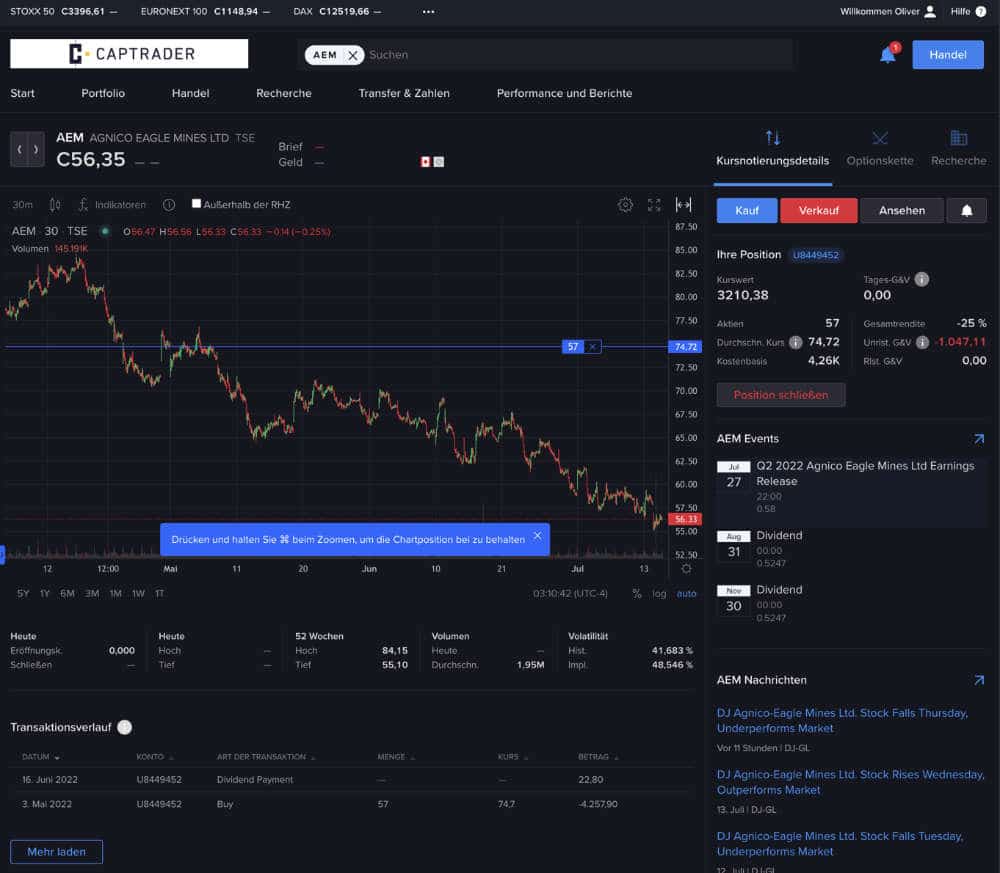Open Transfer & Zahlen menu
The height and width of the screenshot is (873, 1000).
click(404, 93)
